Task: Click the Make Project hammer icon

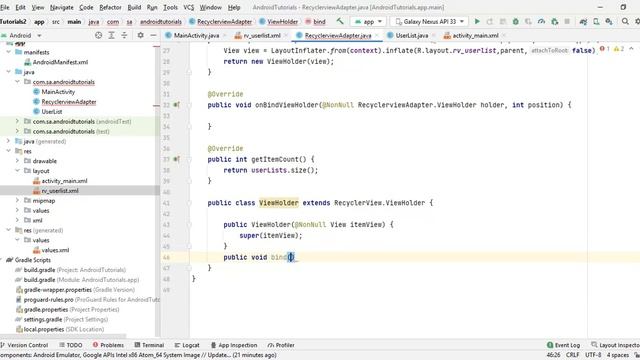Action: (x=340, y=21)
